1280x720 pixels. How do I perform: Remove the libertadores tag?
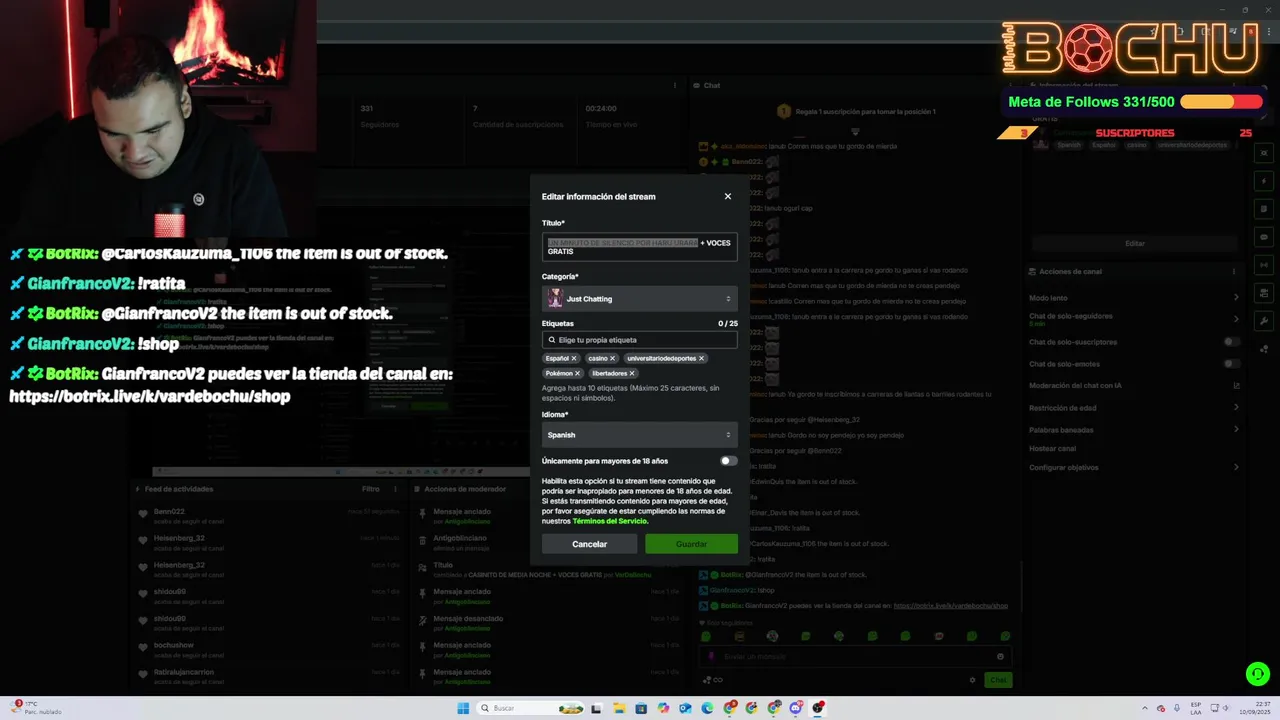631,373
